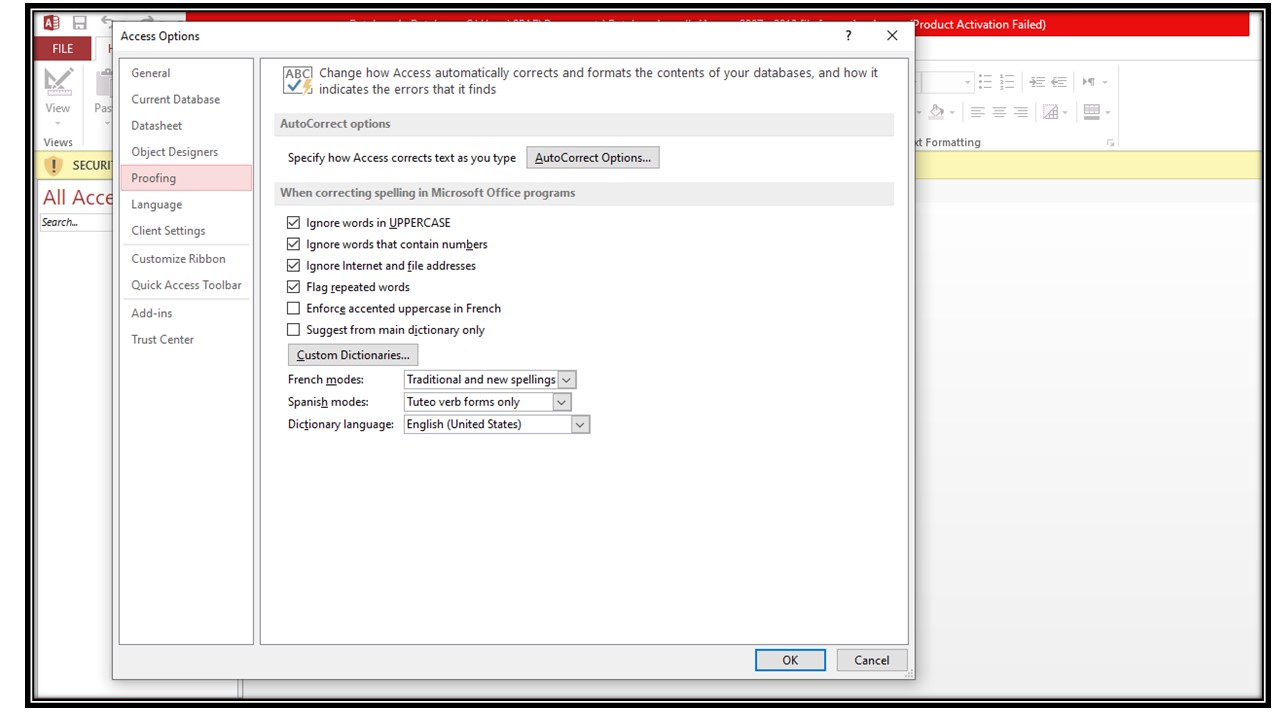
Task: Open the Text Formatting dialog launcher
Action: tap(1111, 143)
